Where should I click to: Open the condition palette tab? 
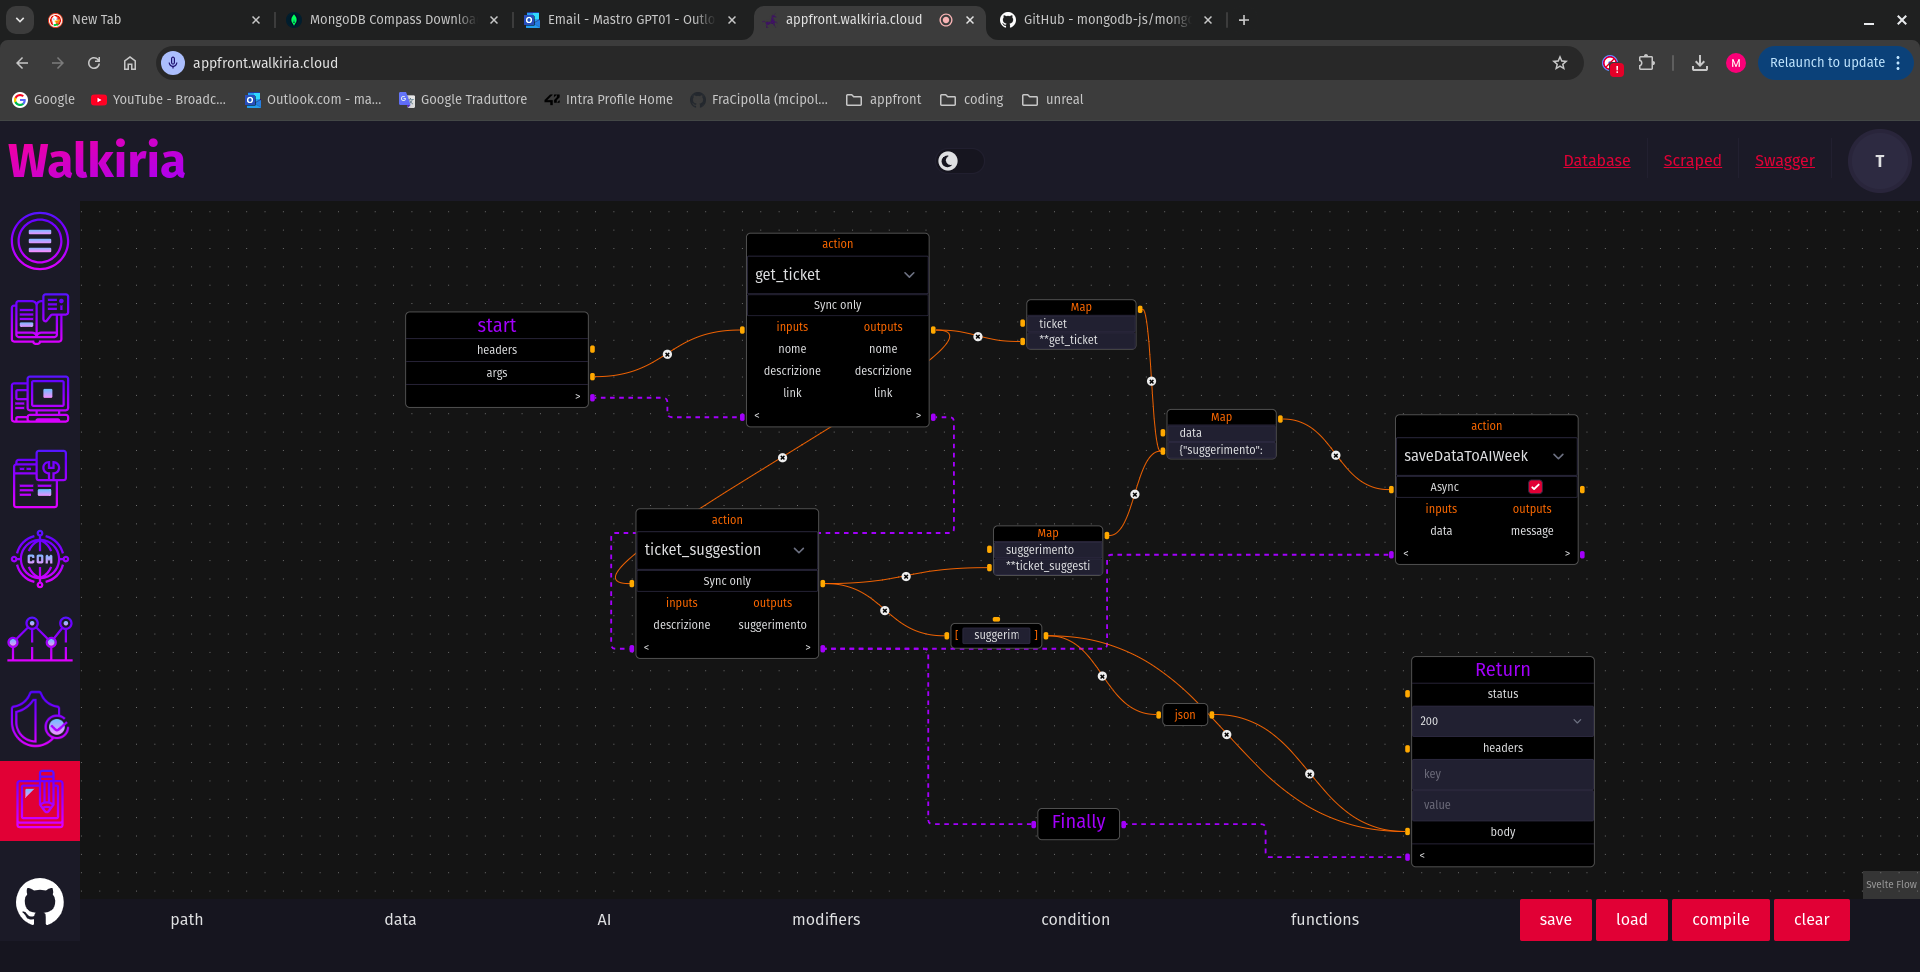(1075, 919)
